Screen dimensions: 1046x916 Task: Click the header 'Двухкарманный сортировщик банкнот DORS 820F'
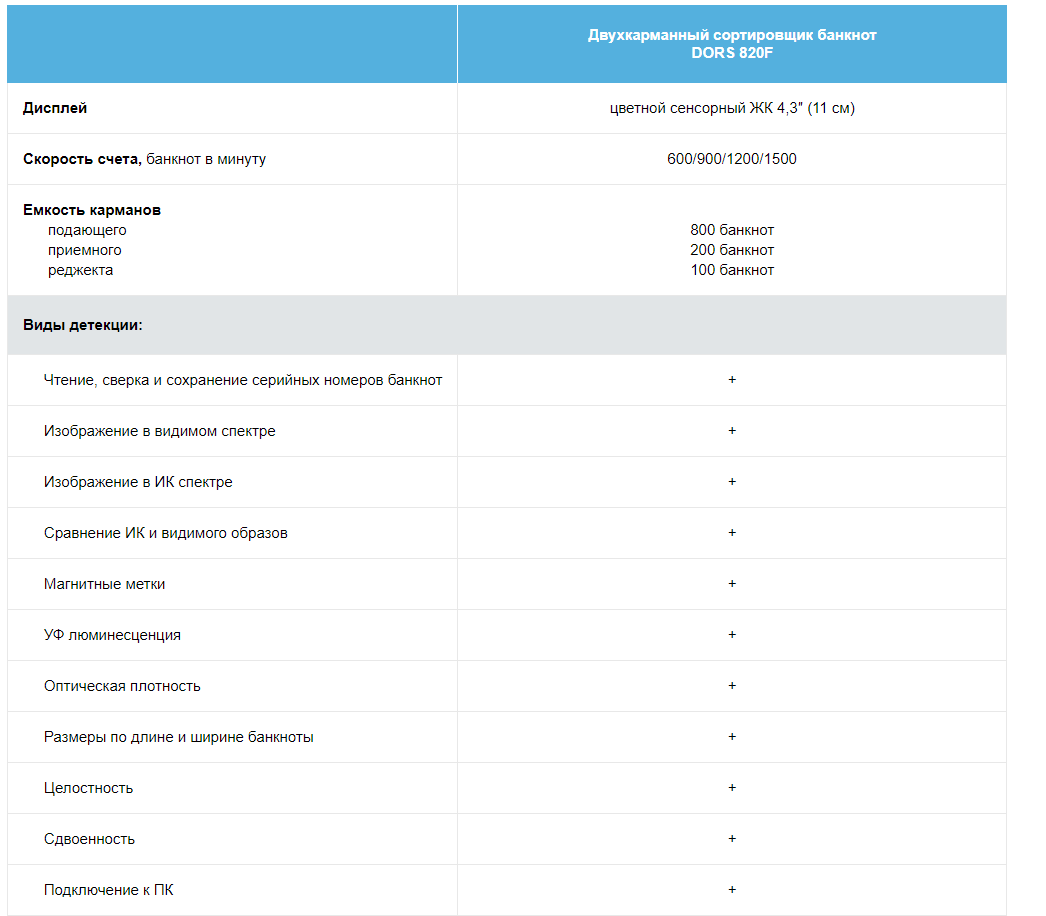pyautogui.click(x=732, y=44)
